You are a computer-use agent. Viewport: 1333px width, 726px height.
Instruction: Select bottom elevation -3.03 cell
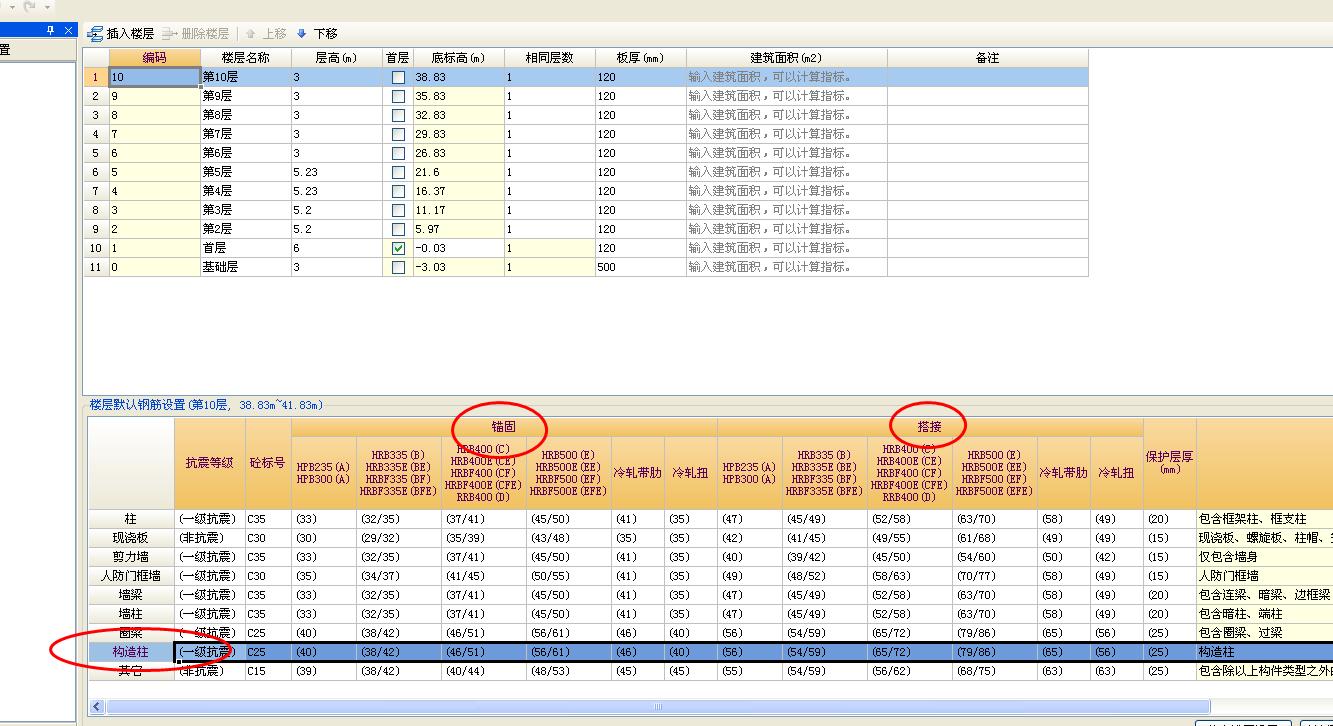point(458,267)
